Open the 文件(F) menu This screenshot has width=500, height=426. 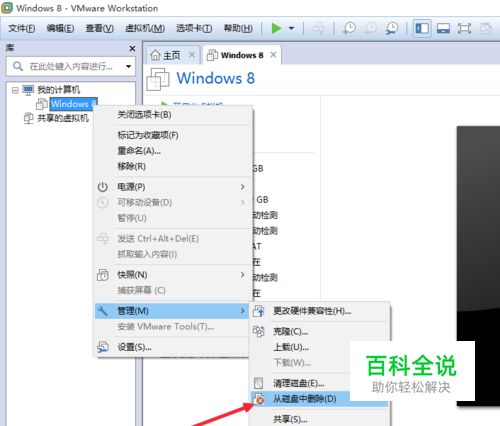(21, 28)
